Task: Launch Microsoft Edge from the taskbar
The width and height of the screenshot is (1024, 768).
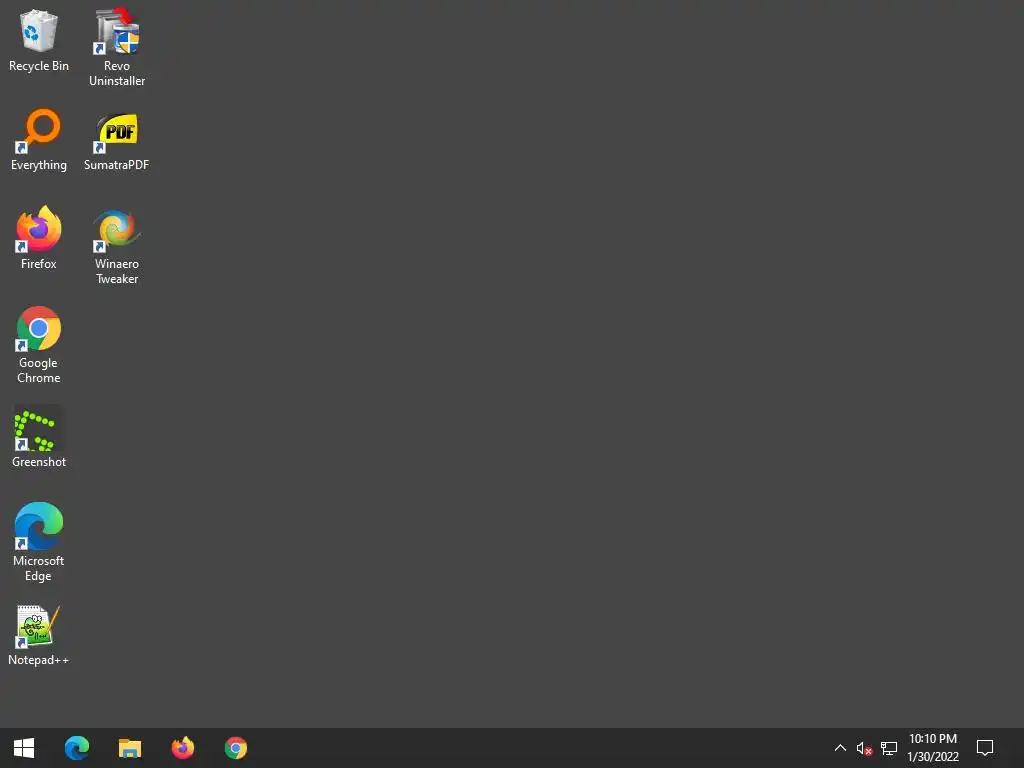Action: [77, 748]
